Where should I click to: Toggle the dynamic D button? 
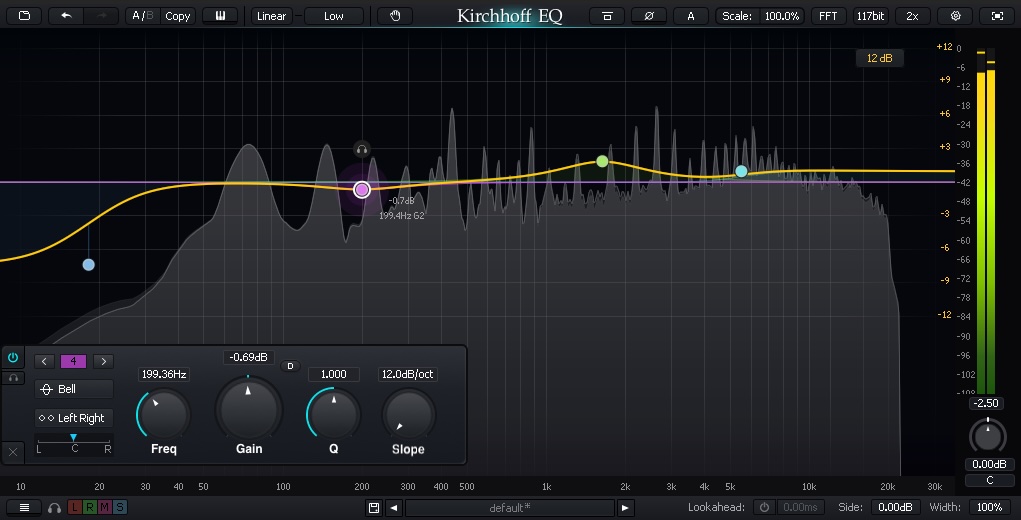point(290,366)
